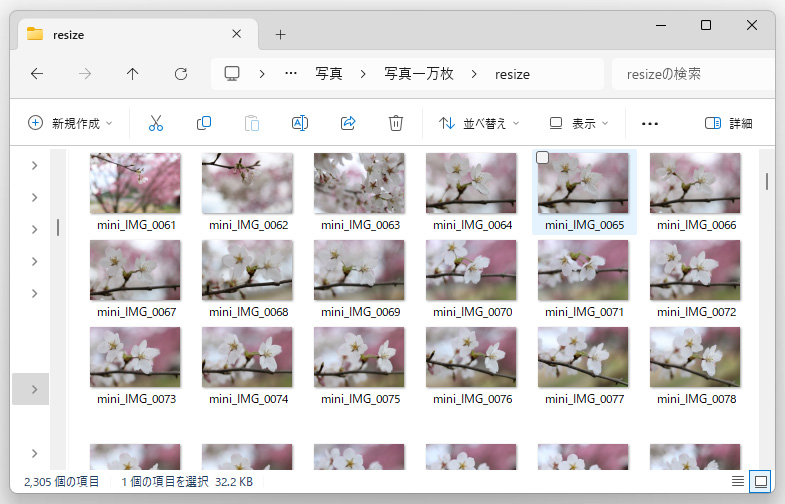Select thumbnail mini_IMG_0063
The height and width of the screenshot is (504, 785).
tap(359, 183)
